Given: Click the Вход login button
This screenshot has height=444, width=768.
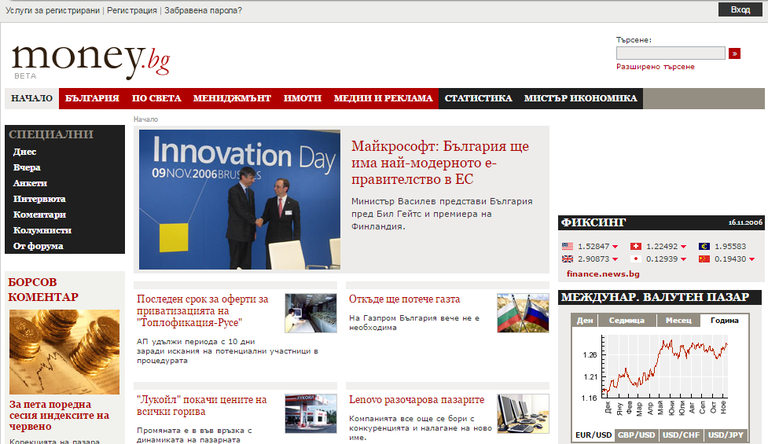Looking at the screenshot, I should tap(739, 9).
